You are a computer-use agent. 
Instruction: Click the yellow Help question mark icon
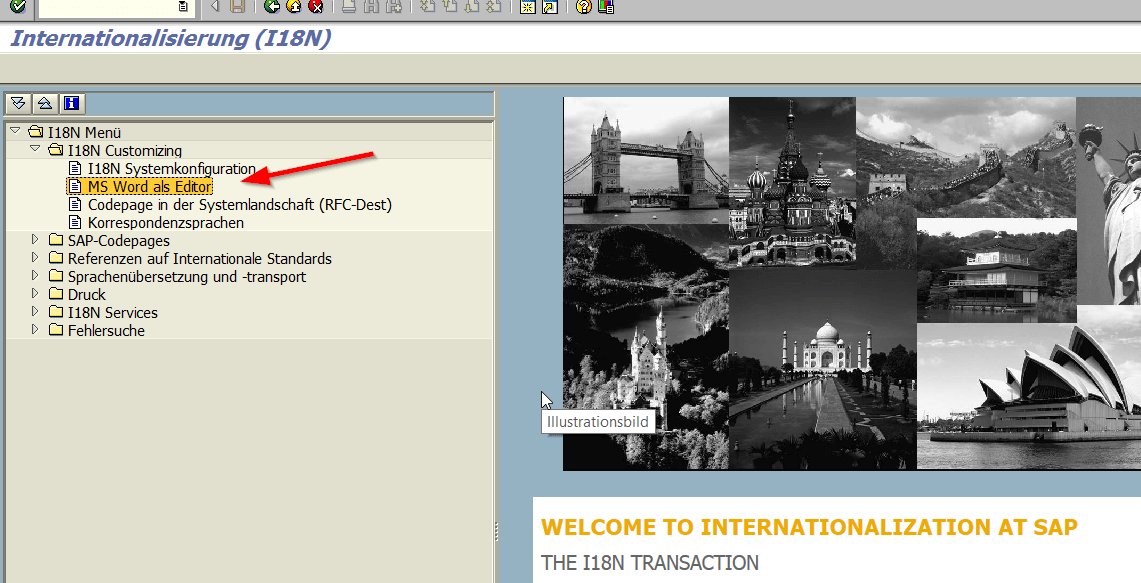tap(583, 7)
